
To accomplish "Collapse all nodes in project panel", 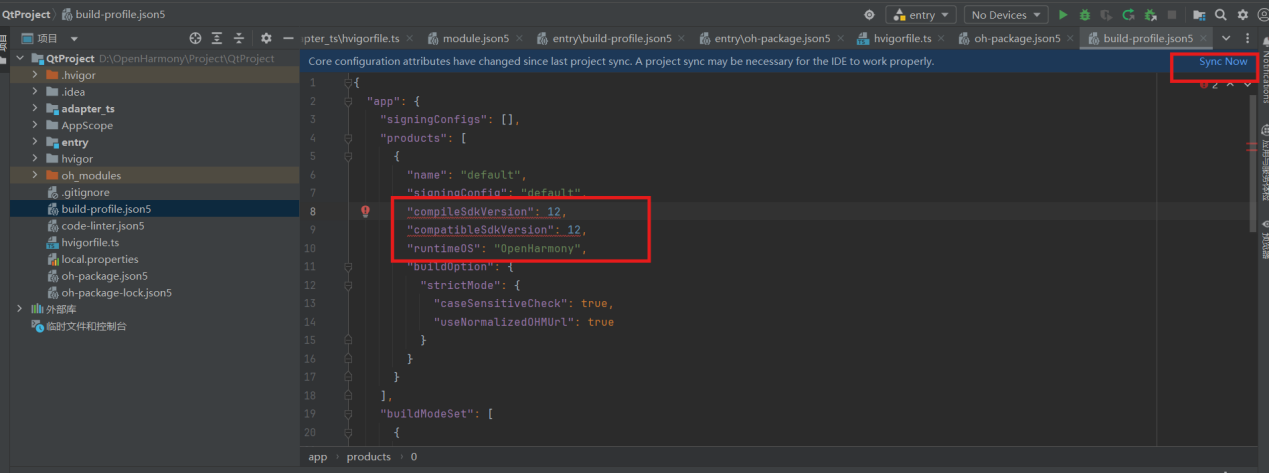I will click(239, 38).
